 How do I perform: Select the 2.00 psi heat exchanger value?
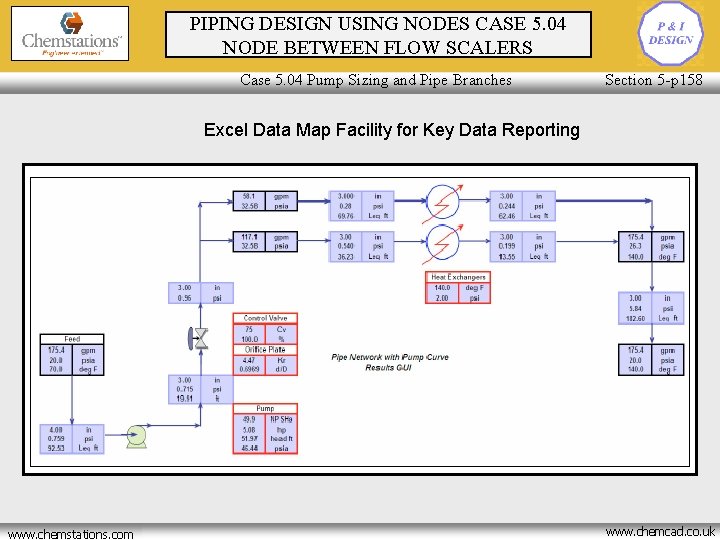442,298
